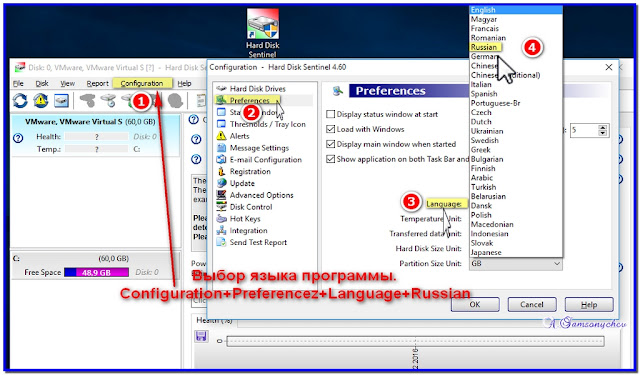This screenshot has height=375, width=640.
Task: Close the Configuration dialog with X
Action: [x=609, y=67]
